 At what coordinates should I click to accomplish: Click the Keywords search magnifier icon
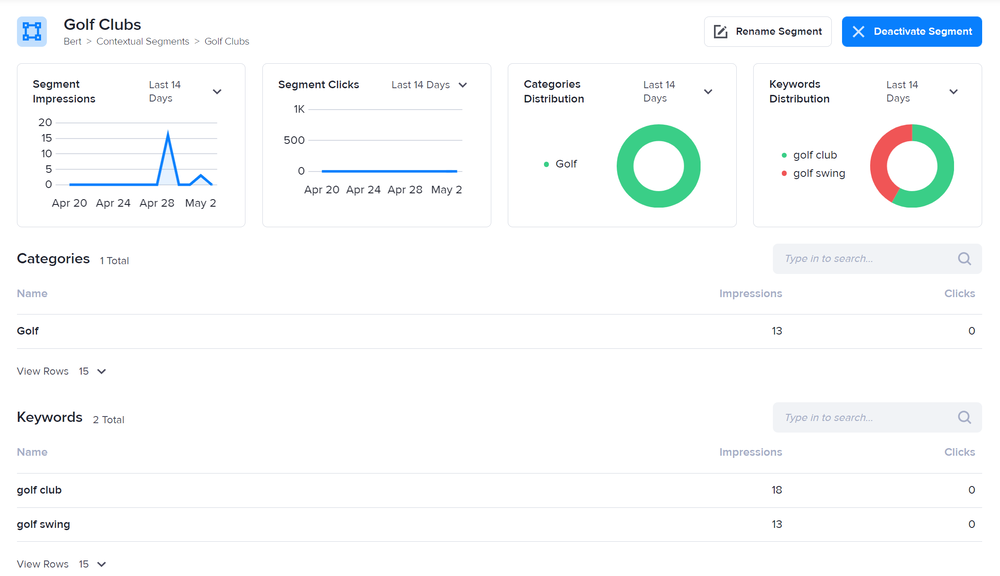coord(964,418)
